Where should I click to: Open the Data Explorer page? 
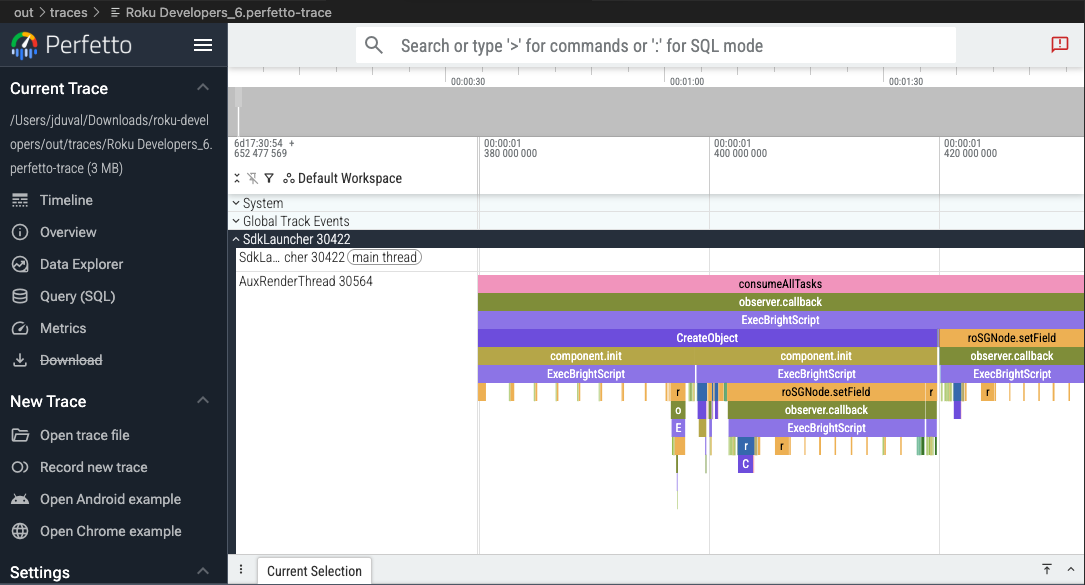pos(81,264)
